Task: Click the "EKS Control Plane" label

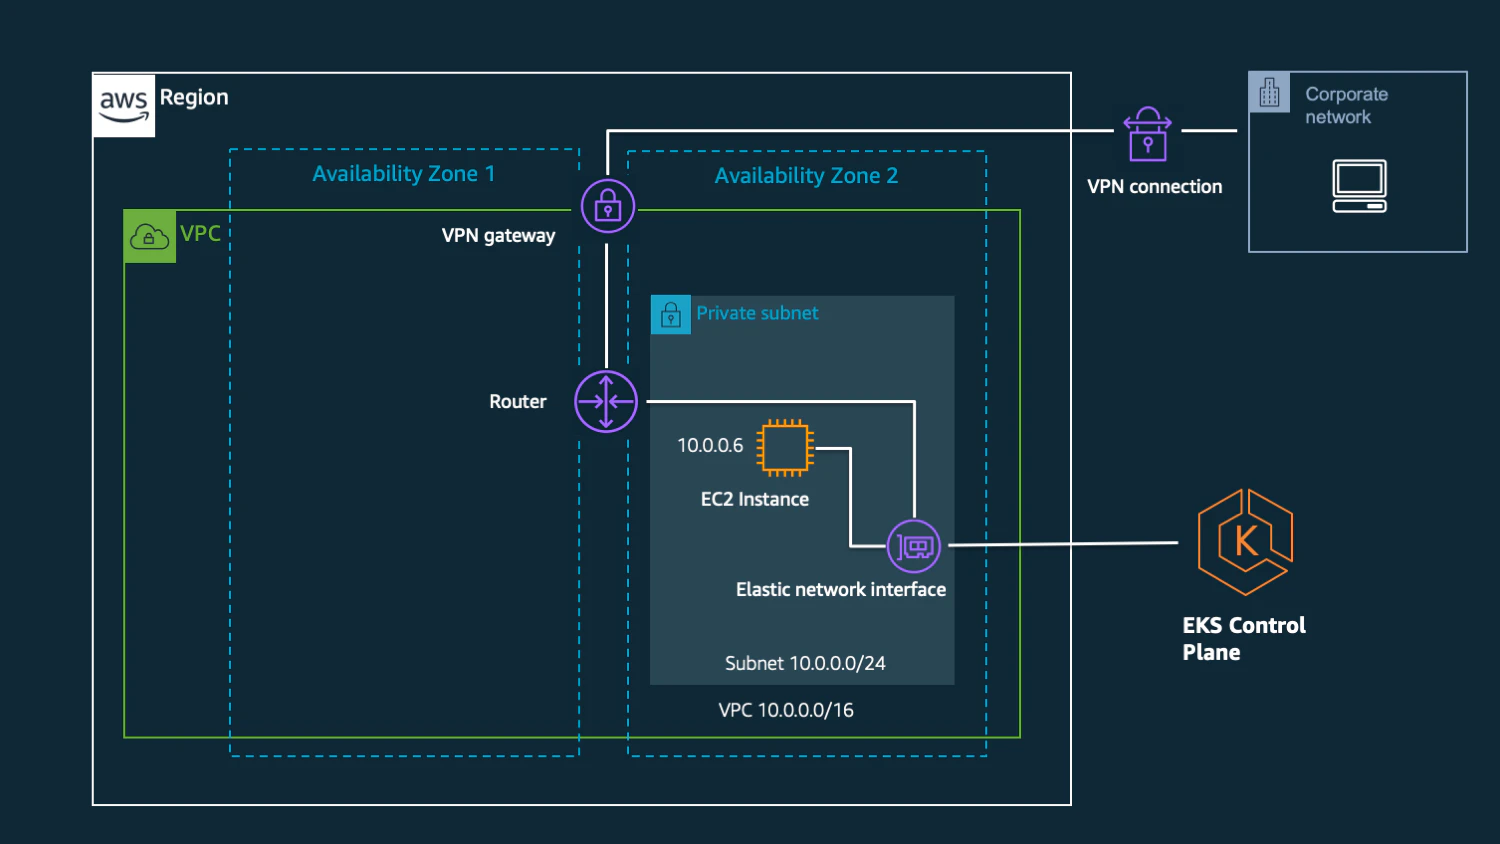Action: point(1244,639)
